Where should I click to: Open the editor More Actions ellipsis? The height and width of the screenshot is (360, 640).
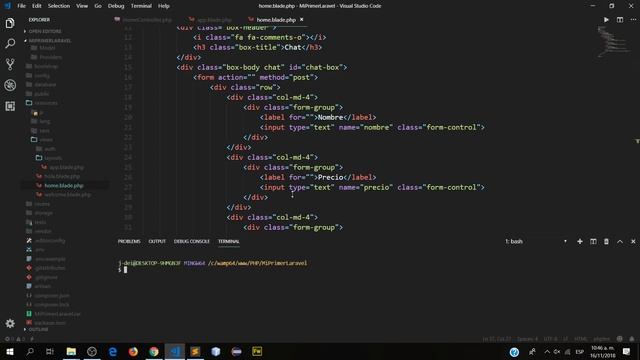[633, 20]
